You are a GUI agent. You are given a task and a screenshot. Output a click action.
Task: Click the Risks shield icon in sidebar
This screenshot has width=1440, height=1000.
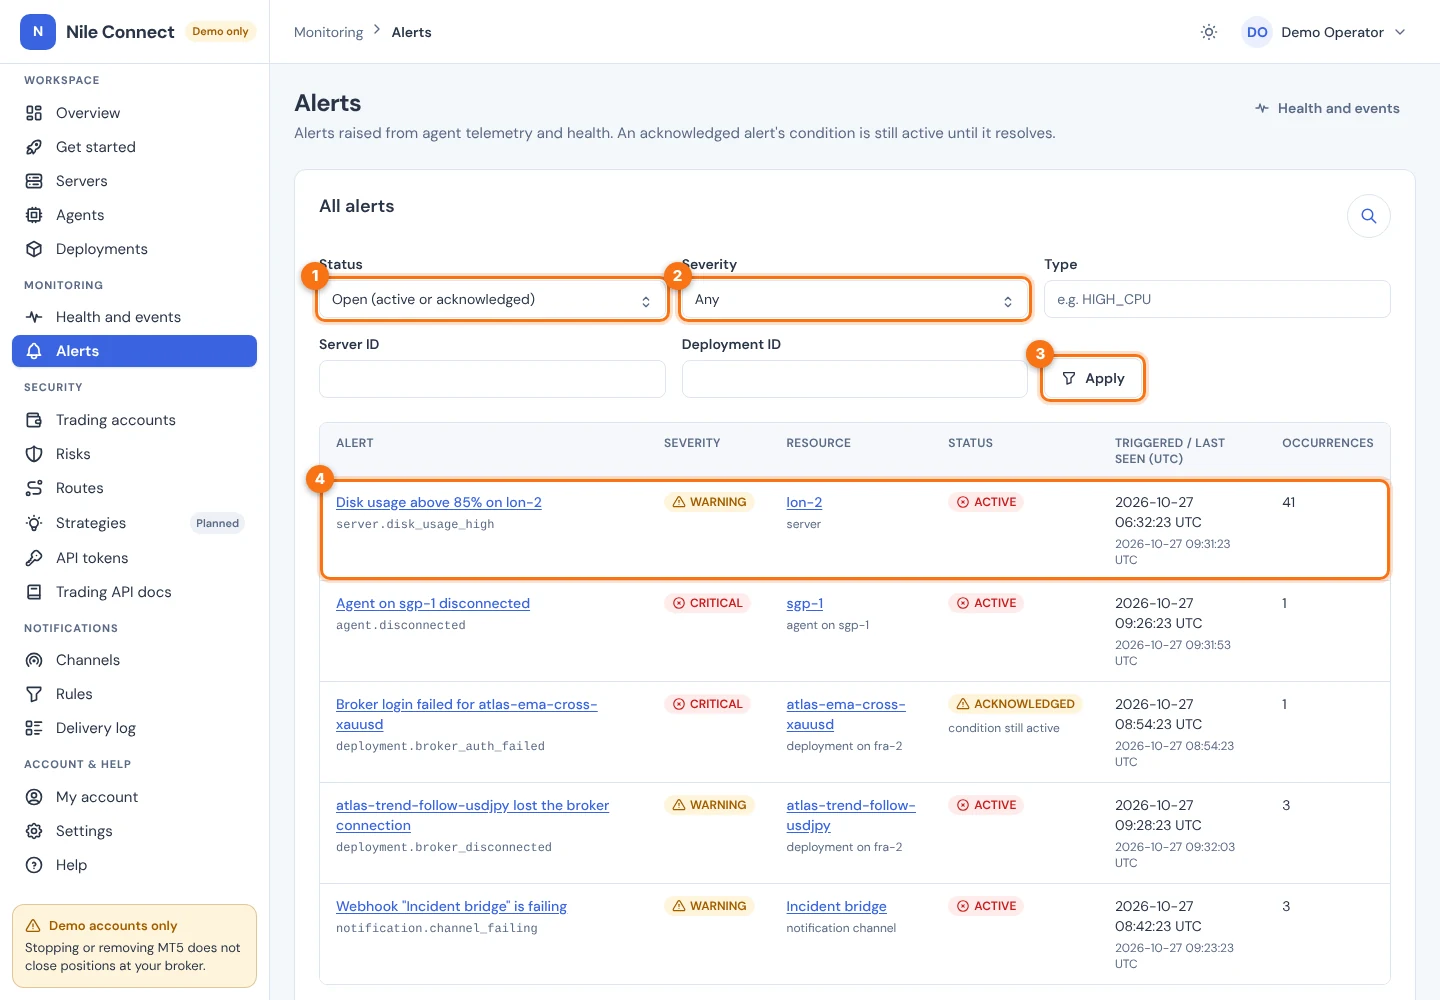tap(34, 454)
